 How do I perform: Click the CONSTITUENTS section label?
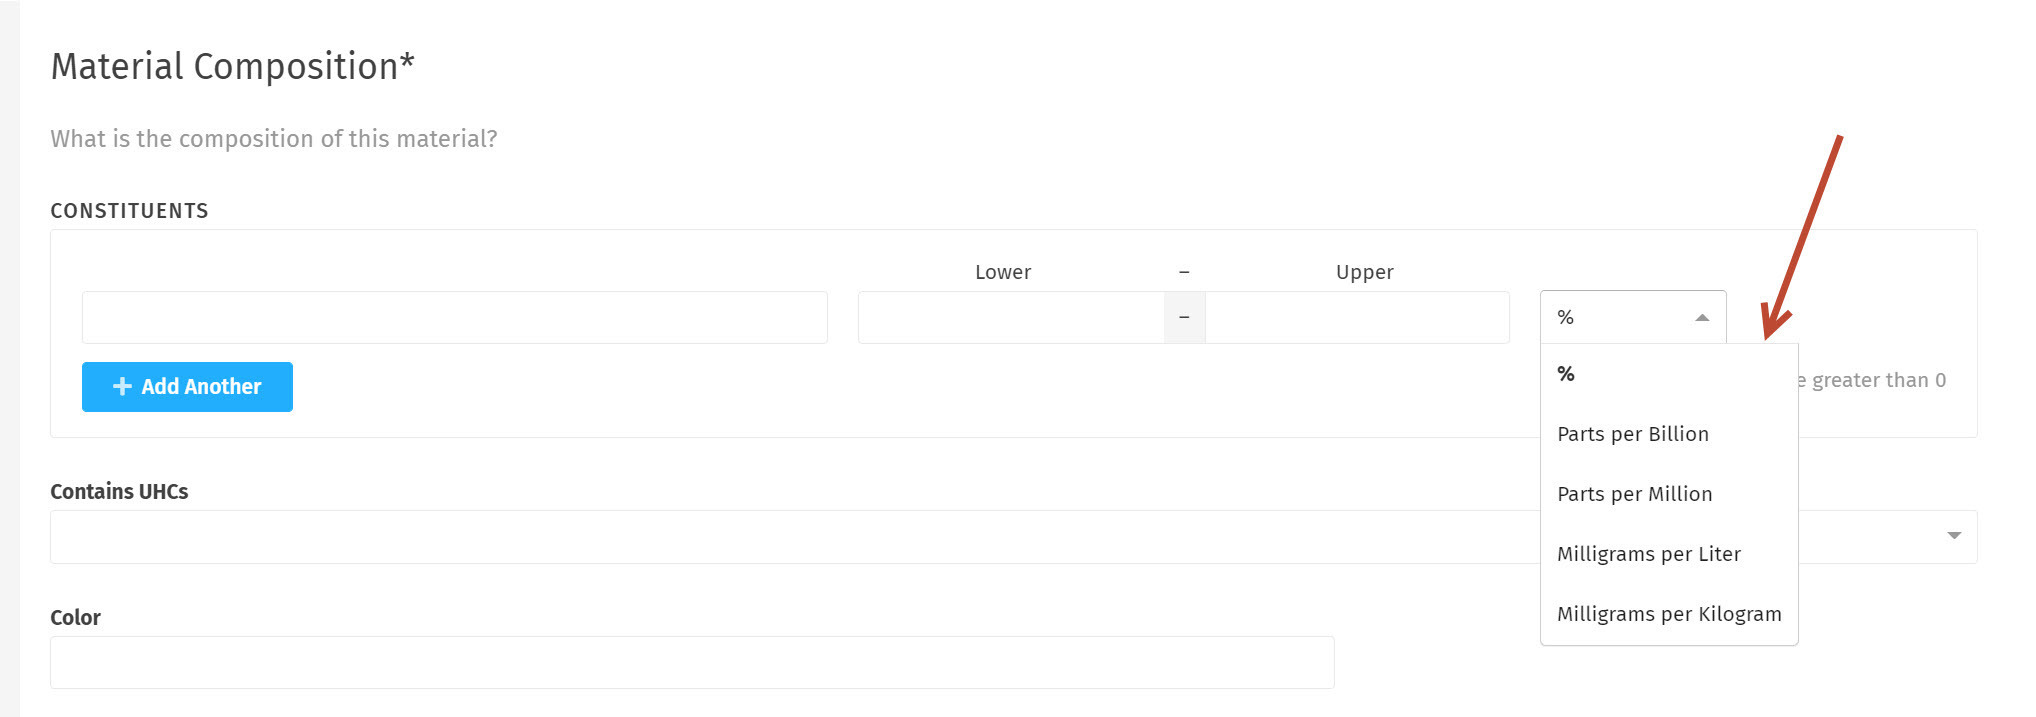[x=130, y=211]
